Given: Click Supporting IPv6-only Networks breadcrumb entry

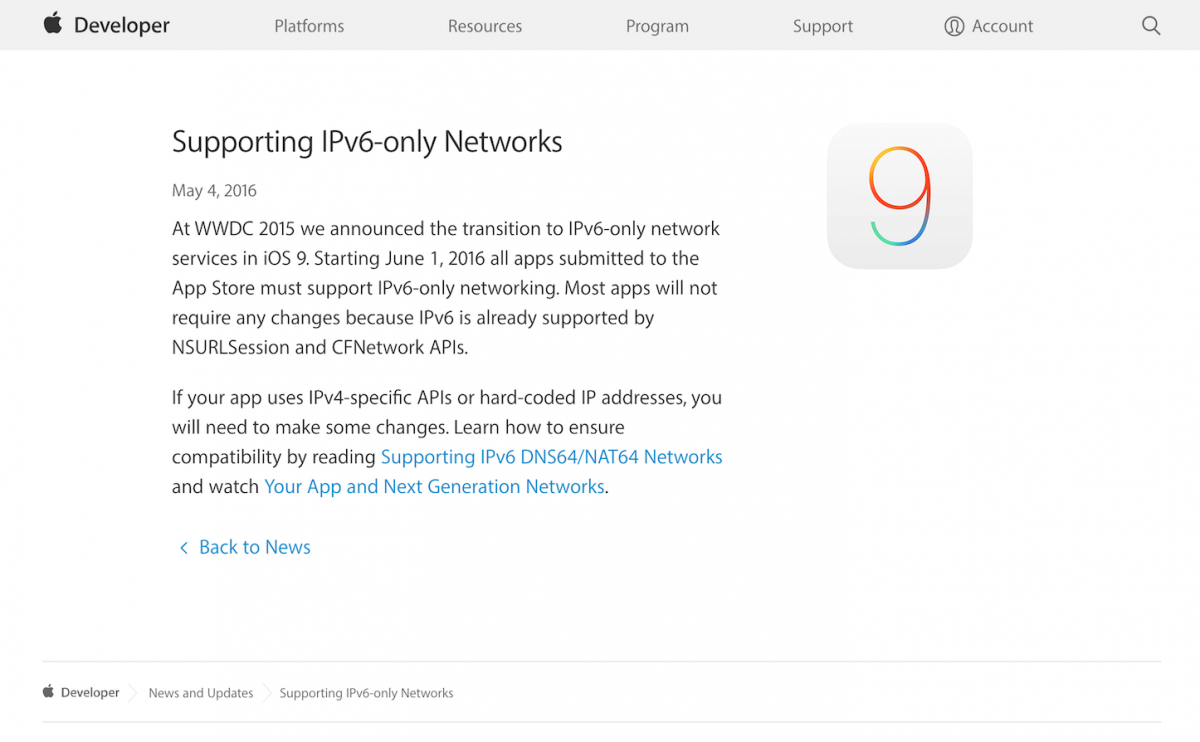Looking at the screenshot, I should click(366, 692).
